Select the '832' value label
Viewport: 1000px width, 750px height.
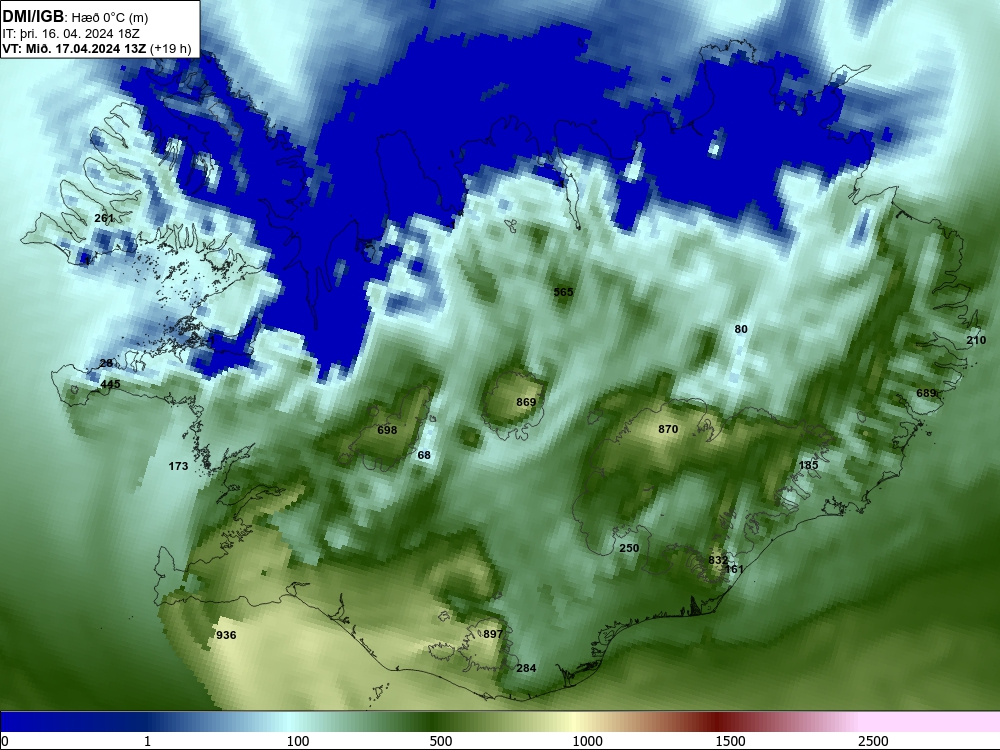(x=718, y=560)
